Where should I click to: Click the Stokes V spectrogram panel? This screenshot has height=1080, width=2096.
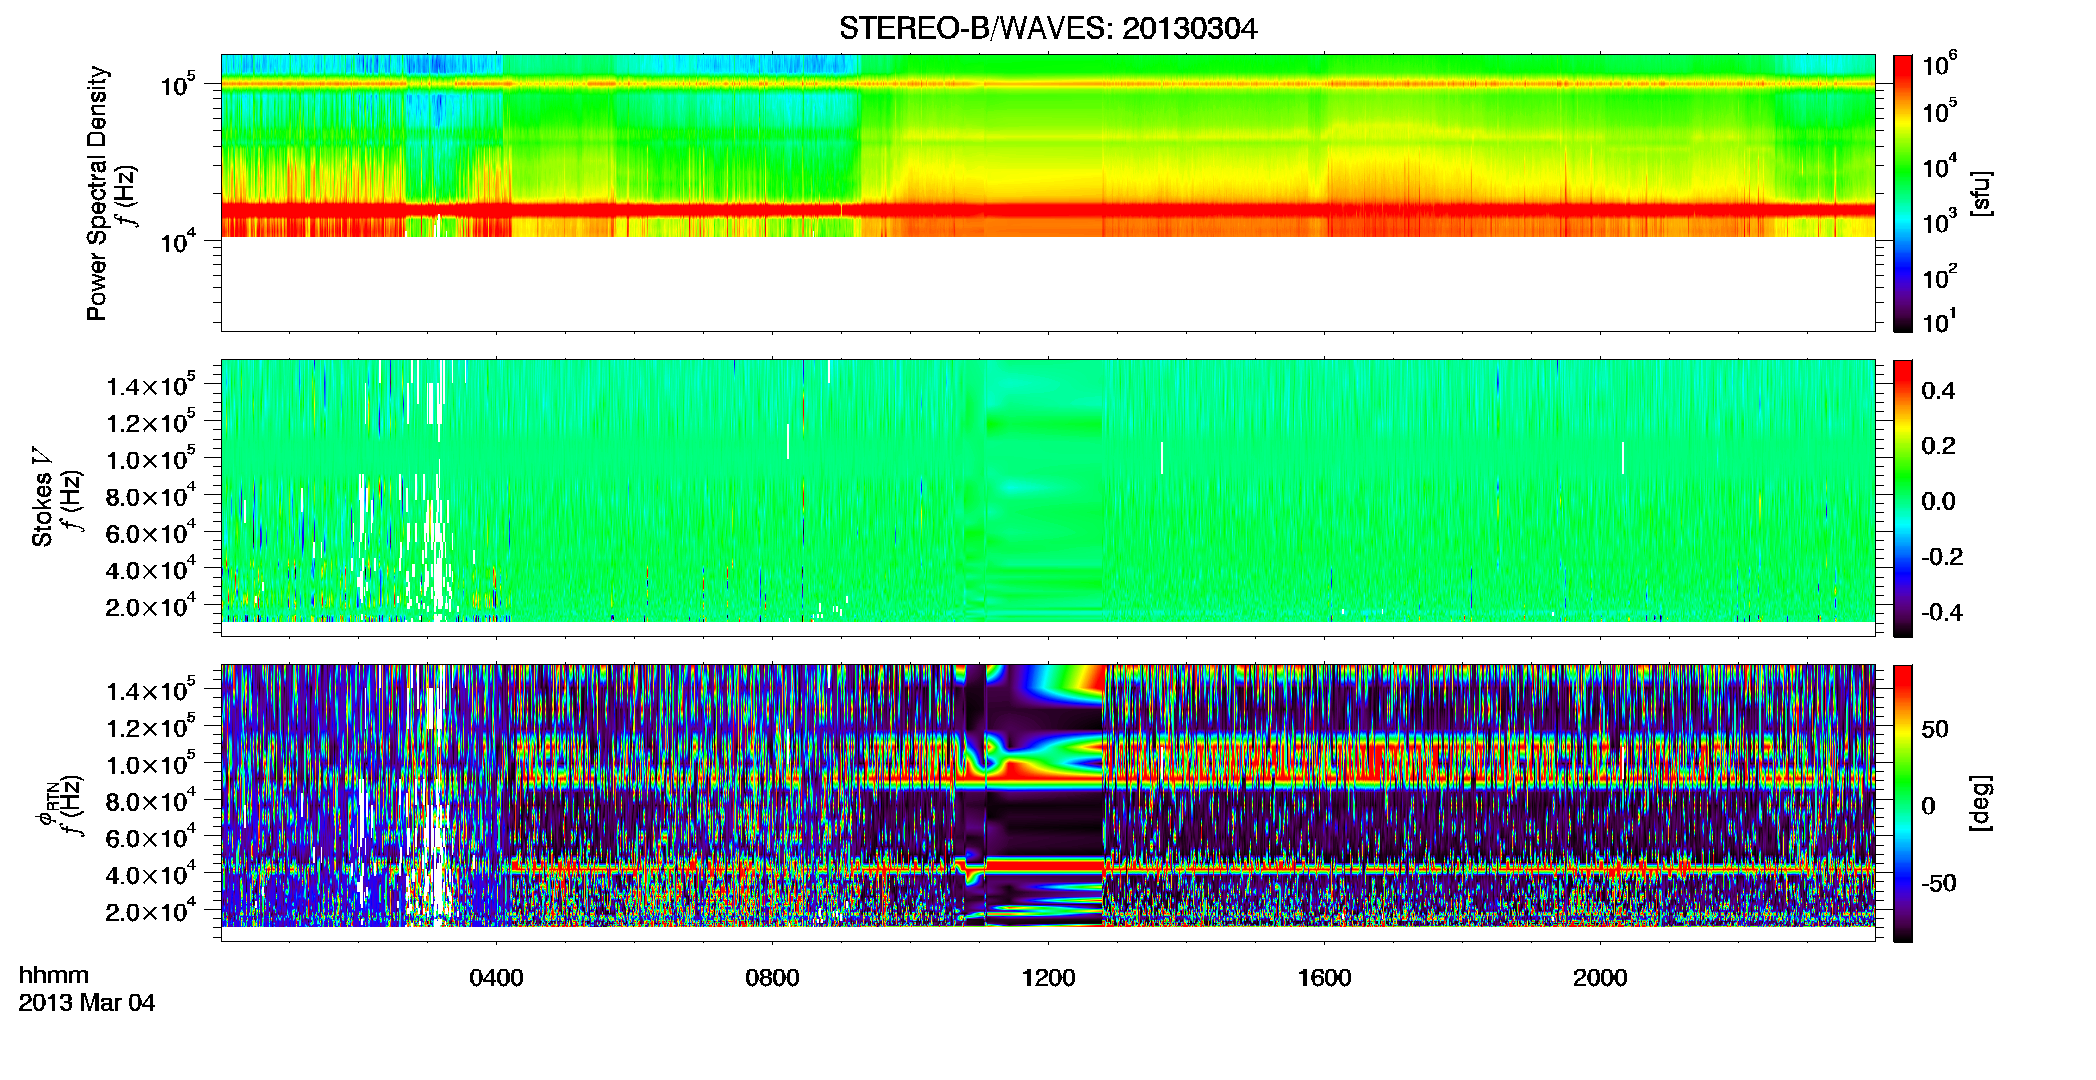(x=1048, y=498)
